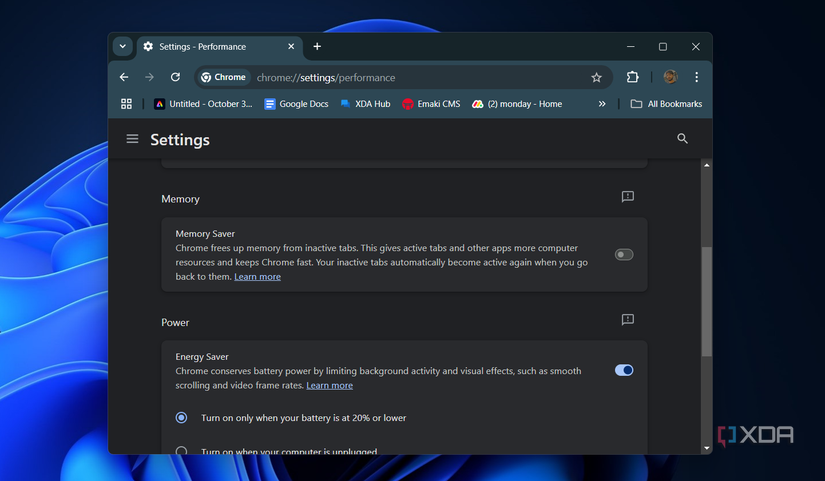Close the Chrome window
The width and height of the screenshot is (825, 481).
[x=696, y=47]
